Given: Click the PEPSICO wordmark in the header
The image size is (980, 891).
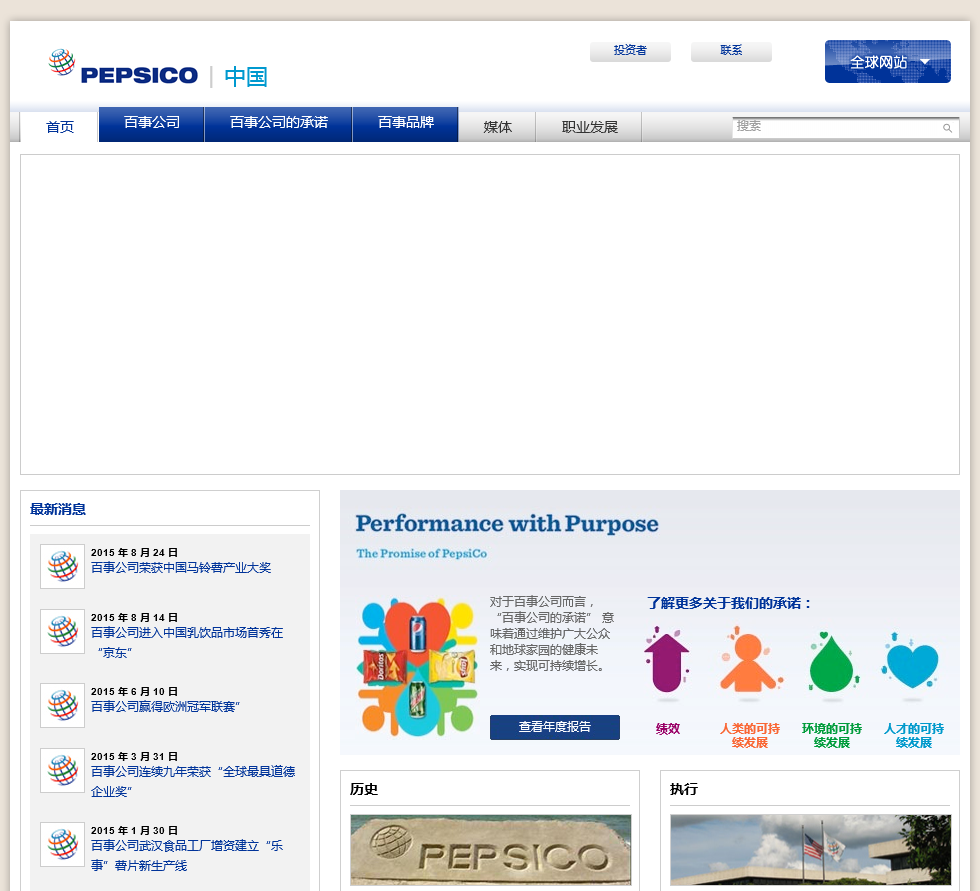Looking at the screenshot, I should pos(139,76).
